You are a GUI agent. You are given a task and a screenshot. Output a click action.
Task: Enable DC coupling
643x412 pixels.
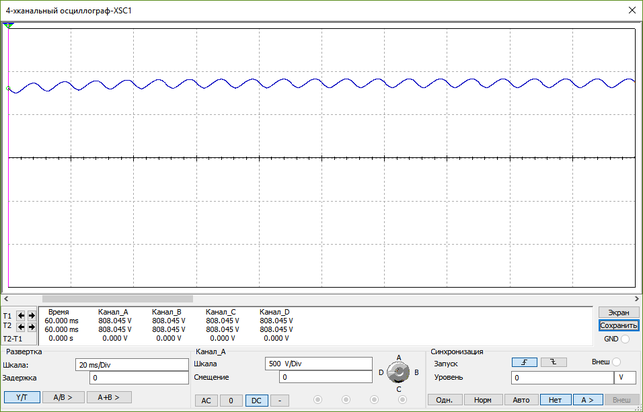257,401
